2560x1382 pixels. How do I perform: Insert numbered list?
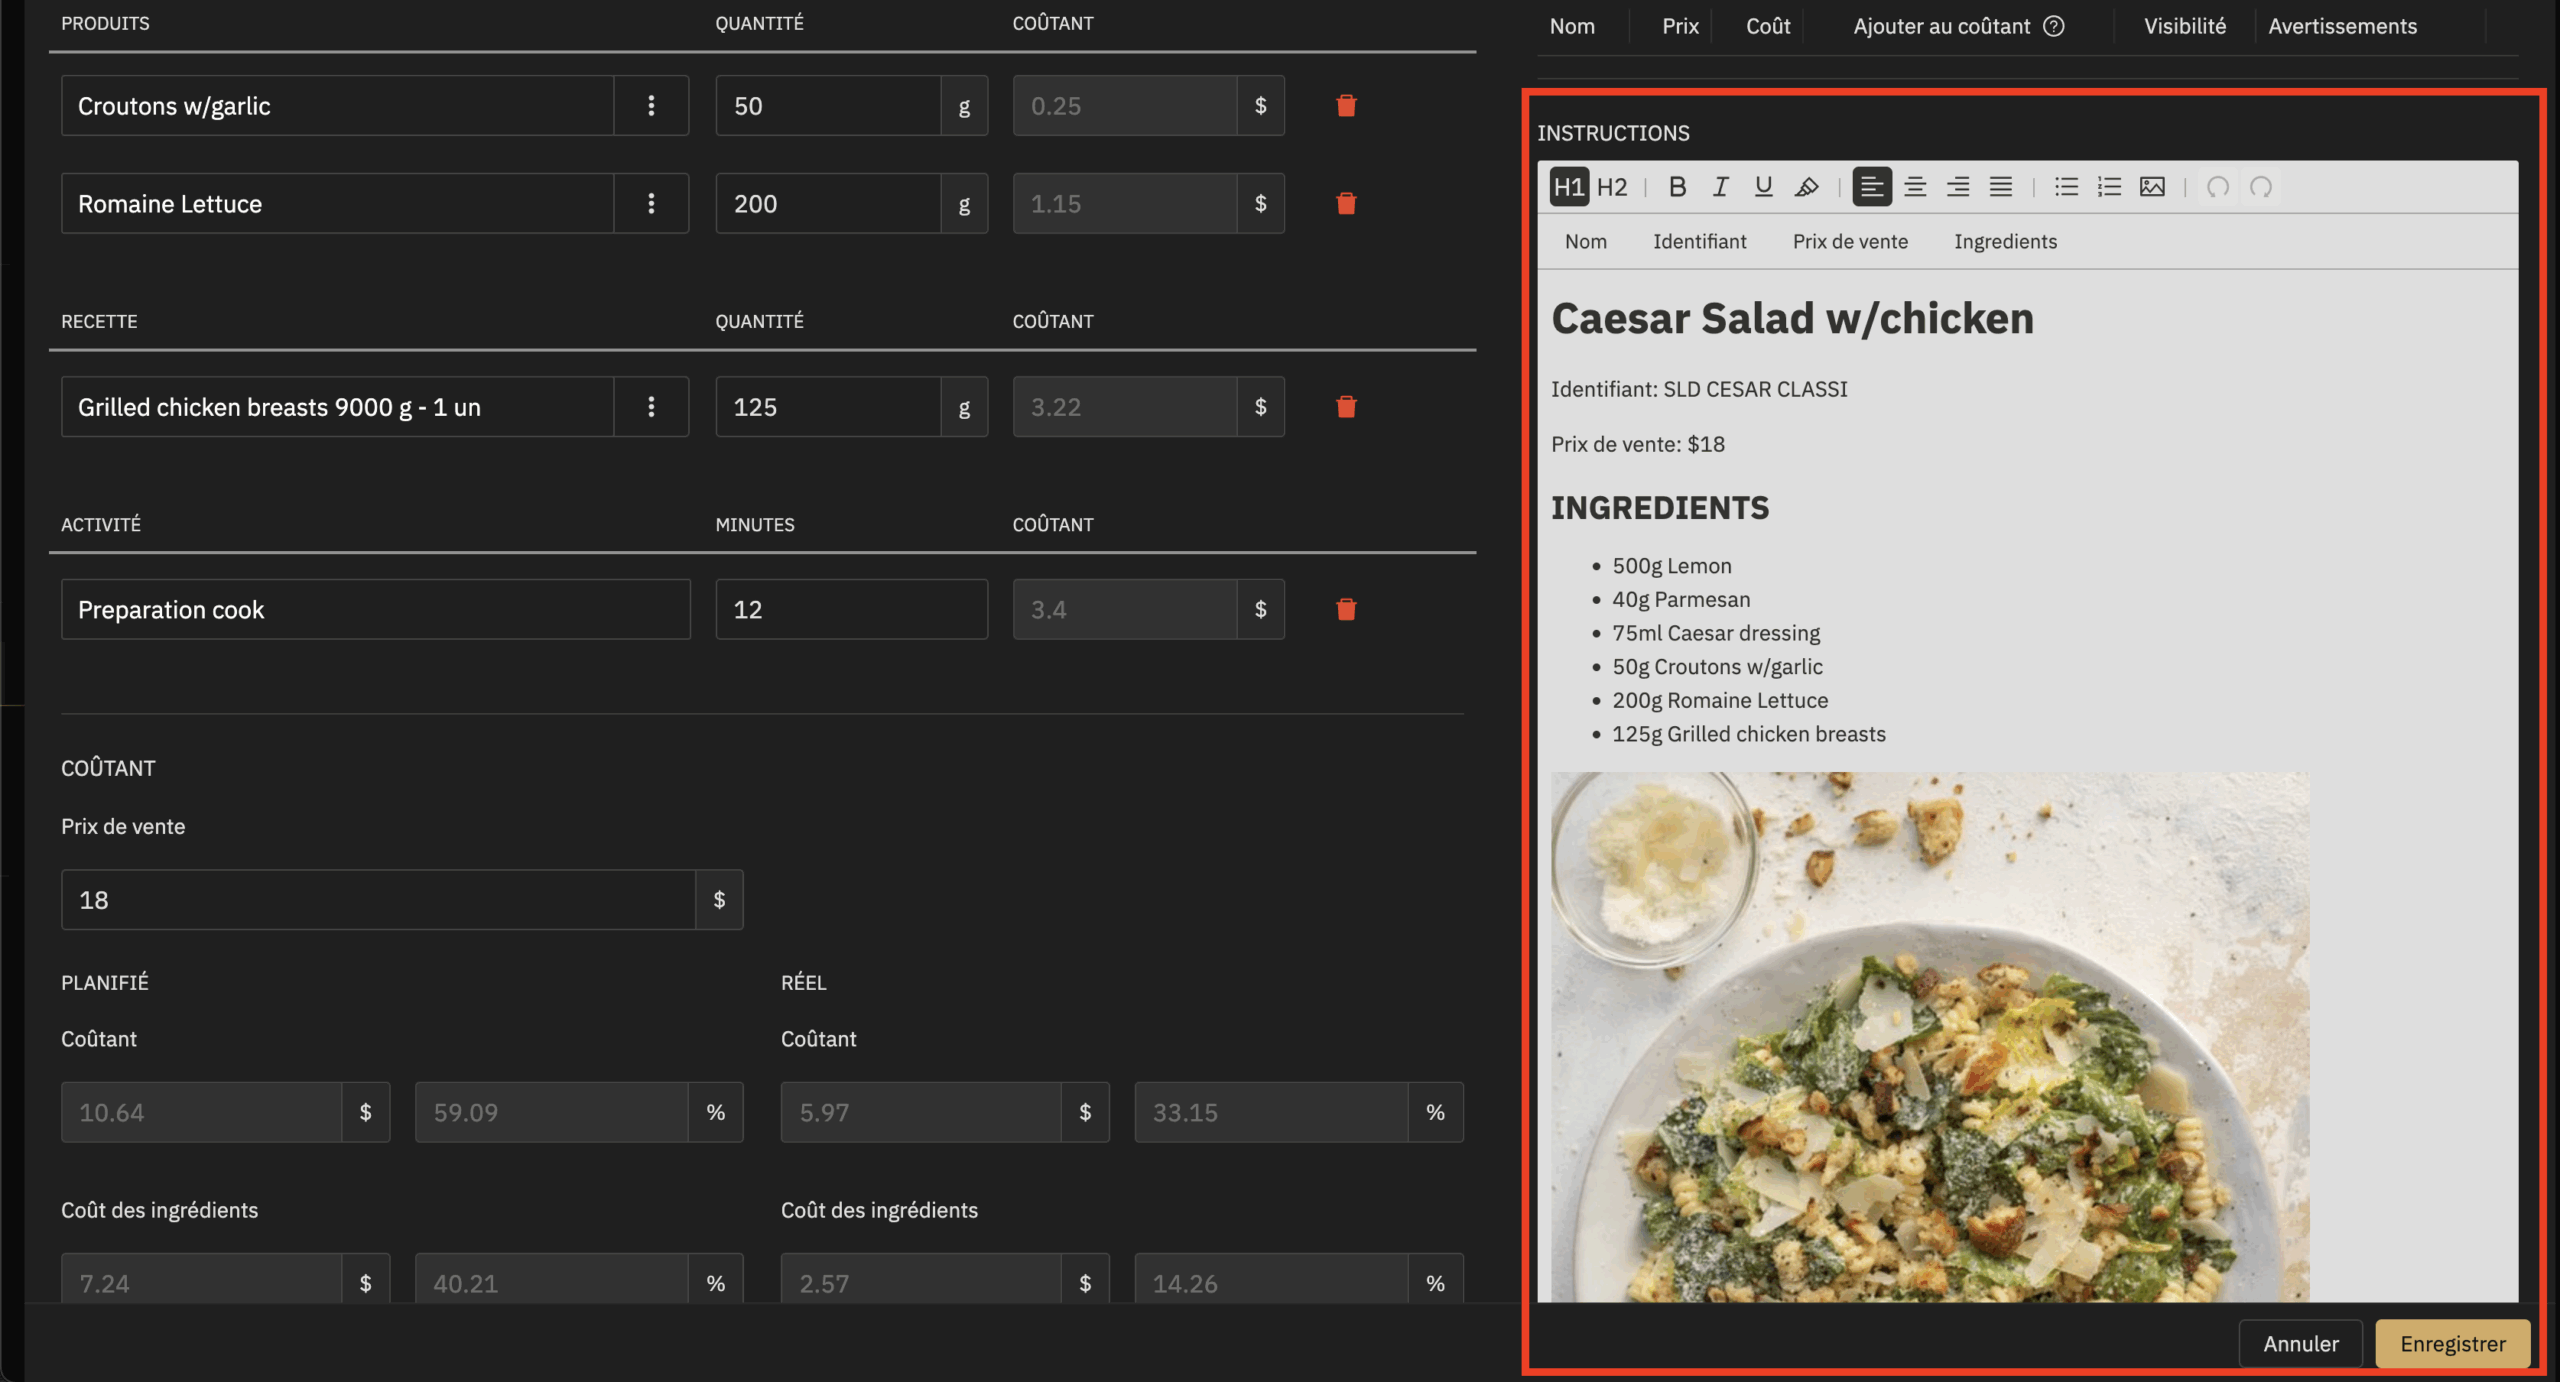click(2109, 187)
